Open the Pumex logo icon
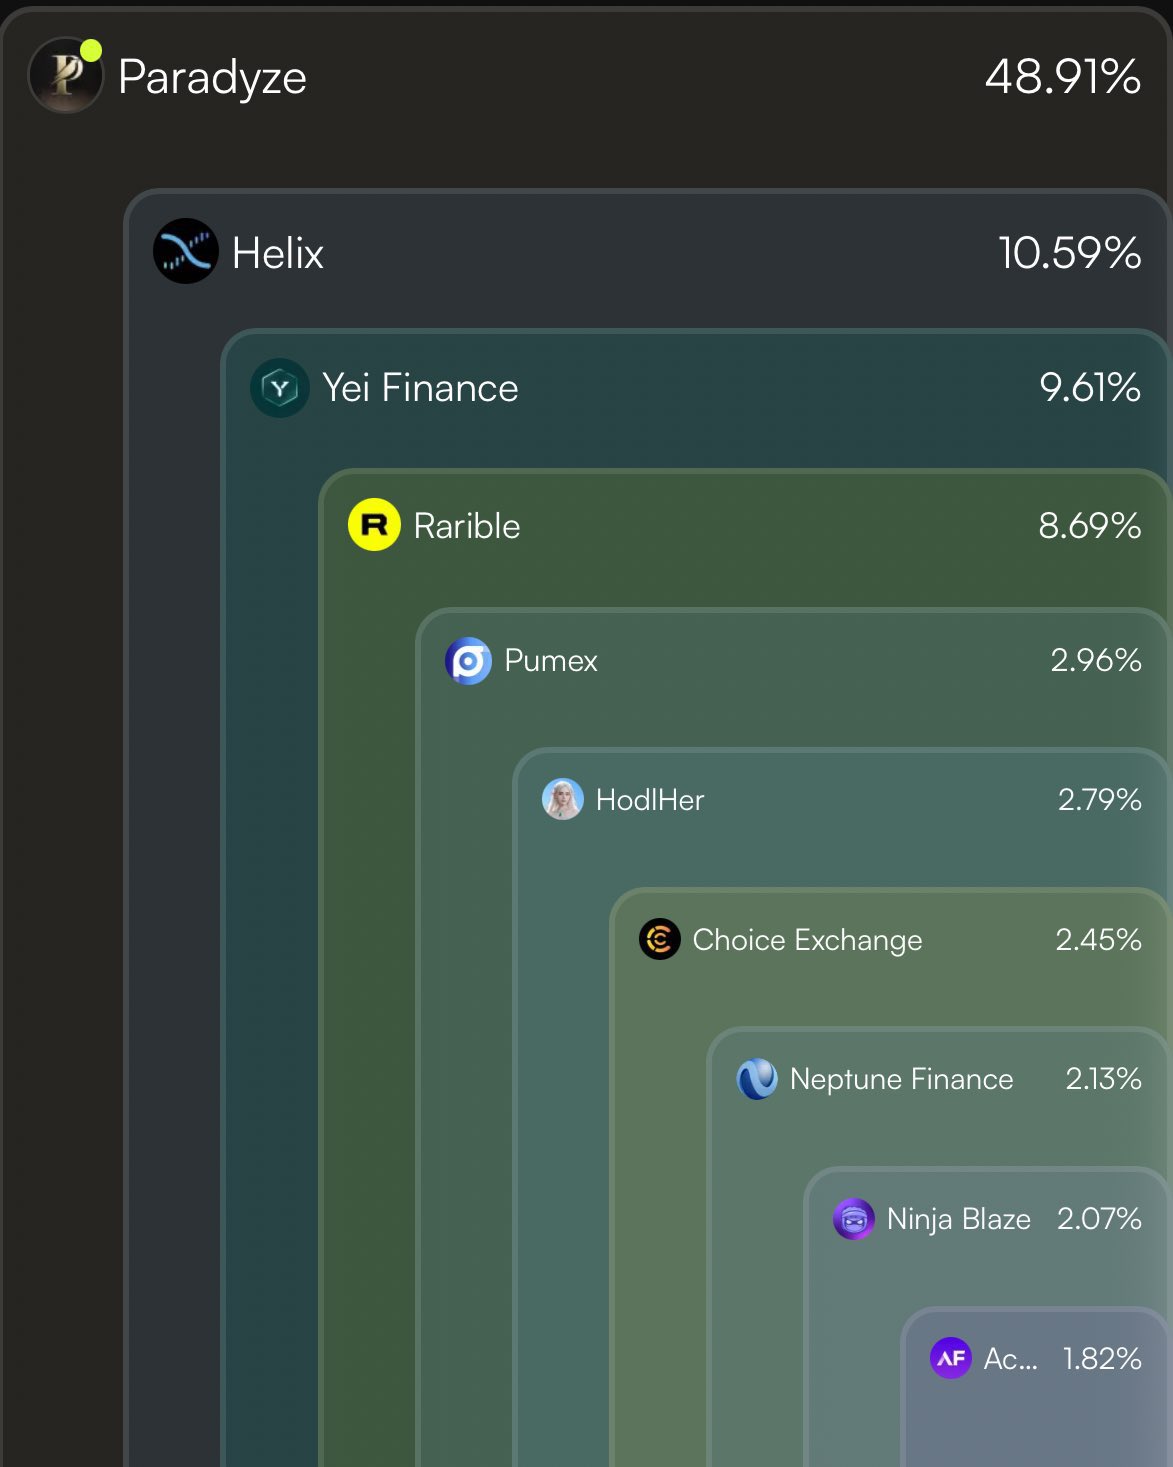Screen dimensions: 1173x1467 (x=468, y=661)
